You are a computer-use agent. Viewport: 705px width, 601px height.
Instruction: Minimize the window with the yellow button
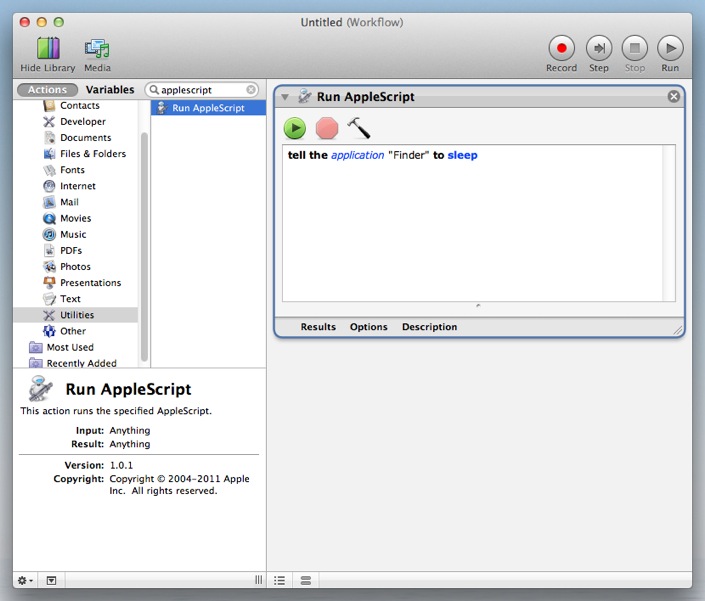click(x=42, y=22)
